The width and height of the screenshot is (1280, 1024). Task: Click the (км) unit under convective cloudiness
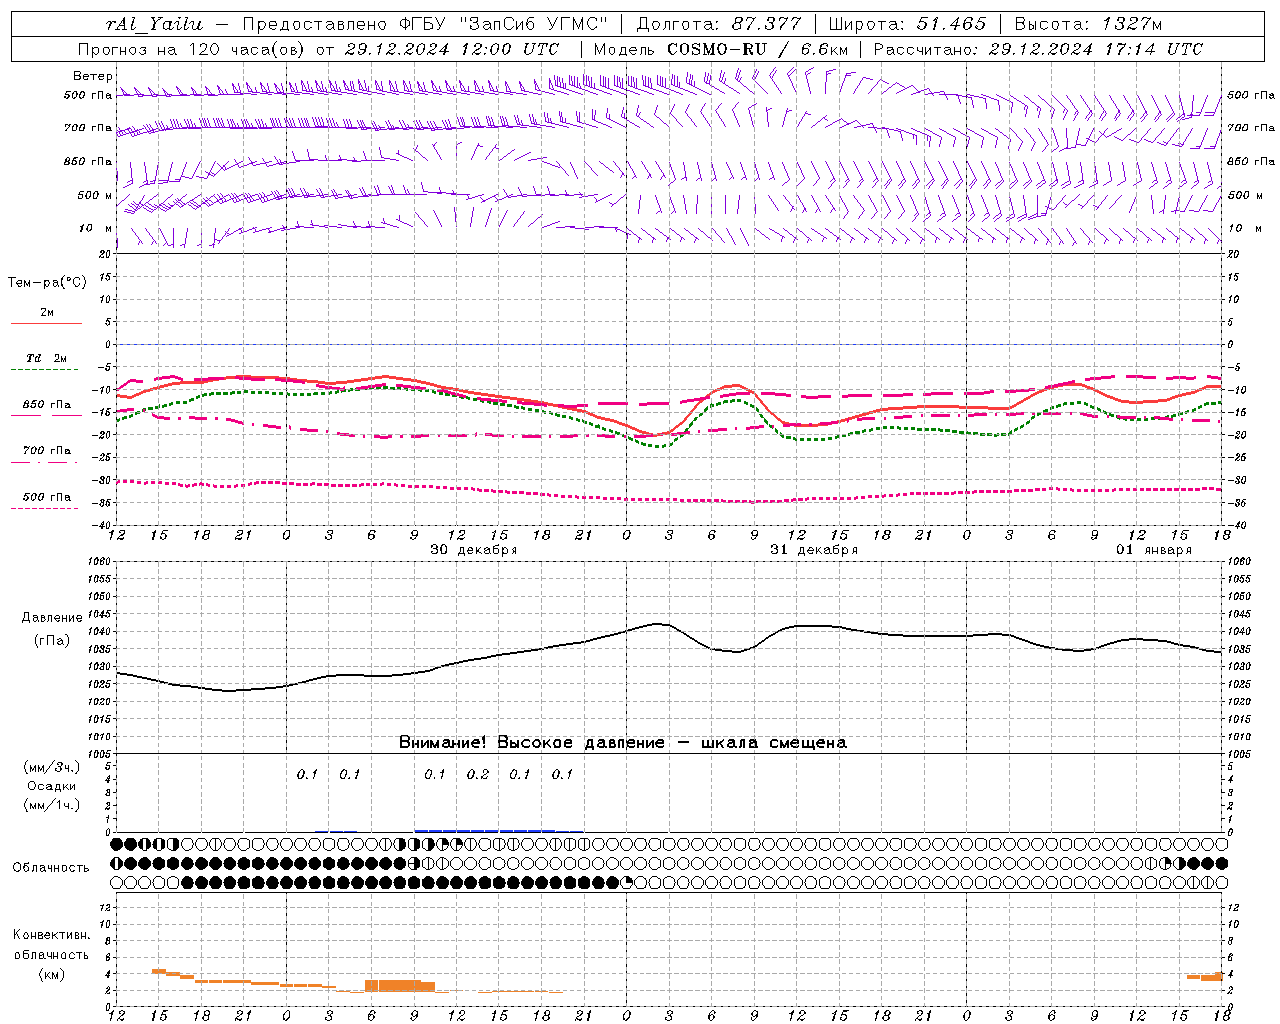click(52, 974)
